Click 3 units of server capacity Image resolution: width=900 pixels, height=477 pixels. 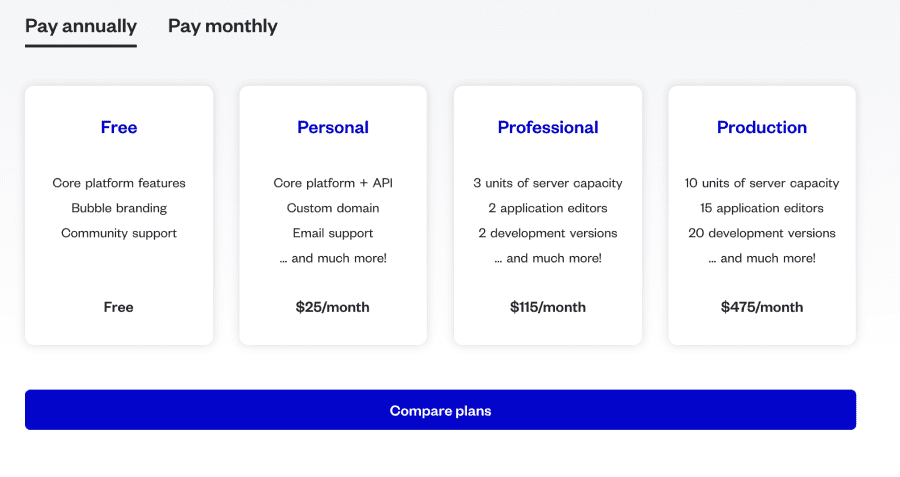[548, 183]
